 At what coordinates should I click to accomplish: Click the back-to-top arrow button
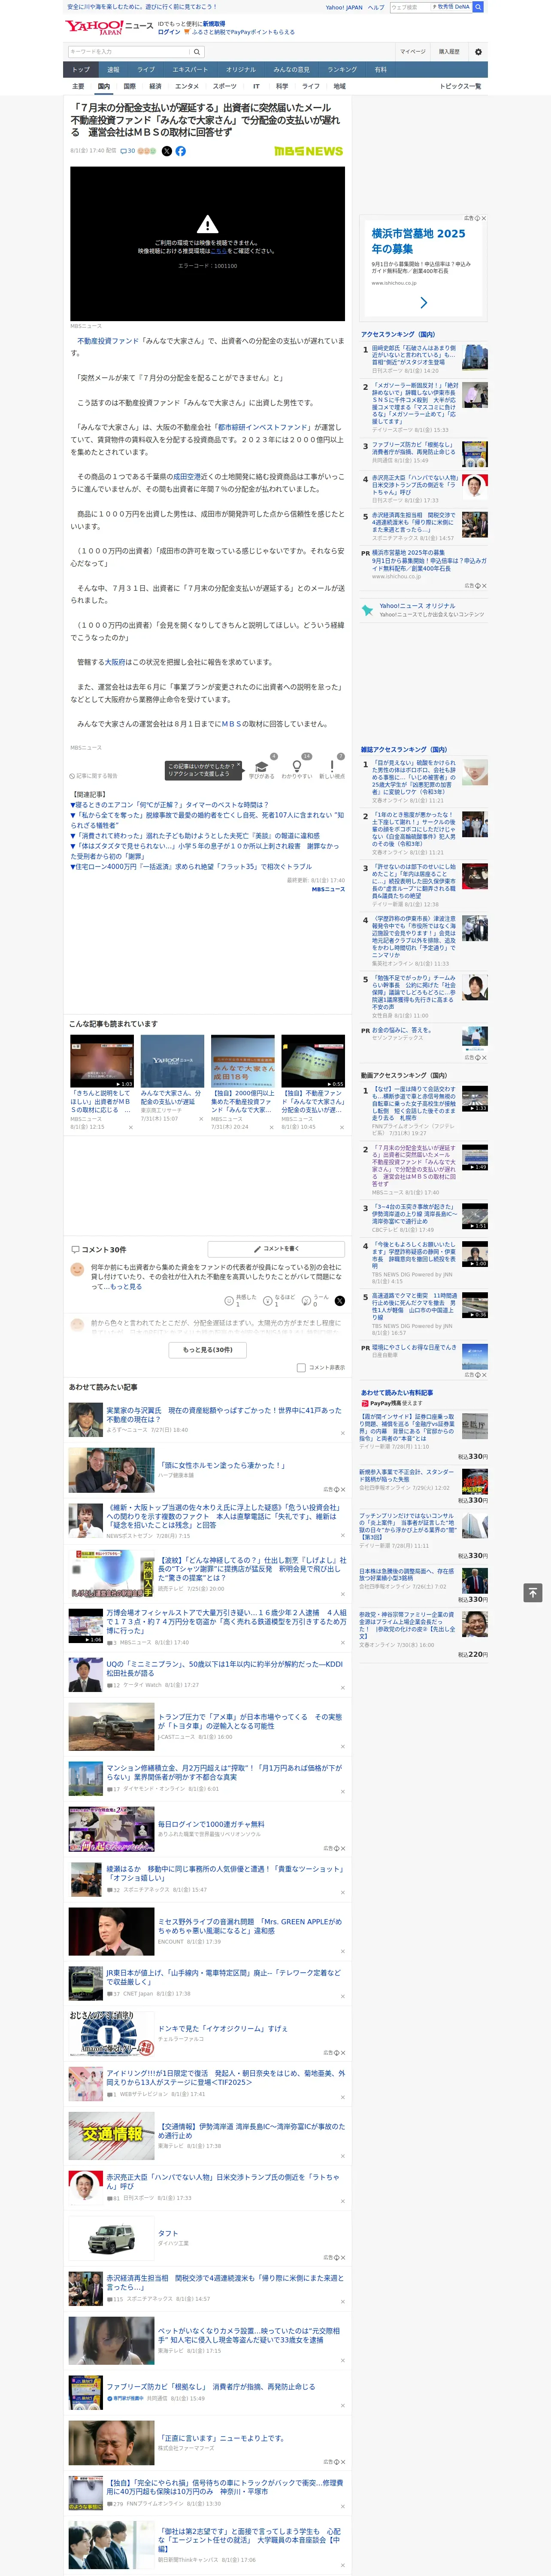coord(533,1592)
